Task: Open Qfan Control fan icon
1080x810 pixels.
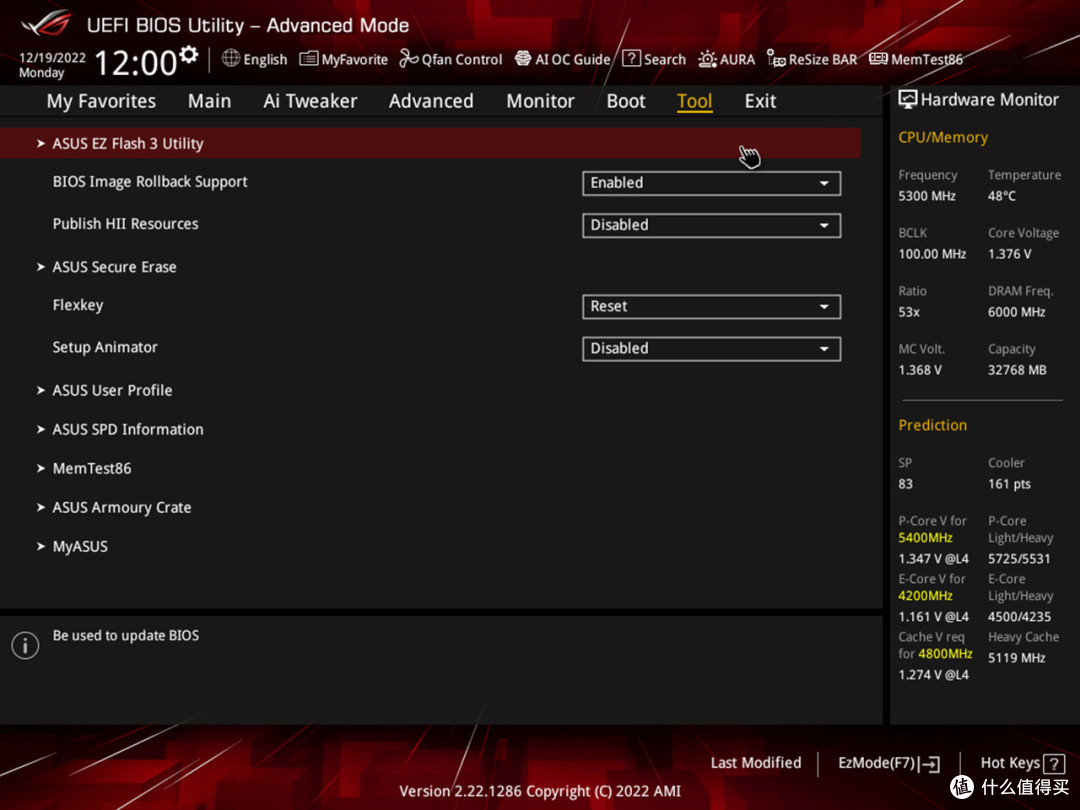Action: pos(408,59)
